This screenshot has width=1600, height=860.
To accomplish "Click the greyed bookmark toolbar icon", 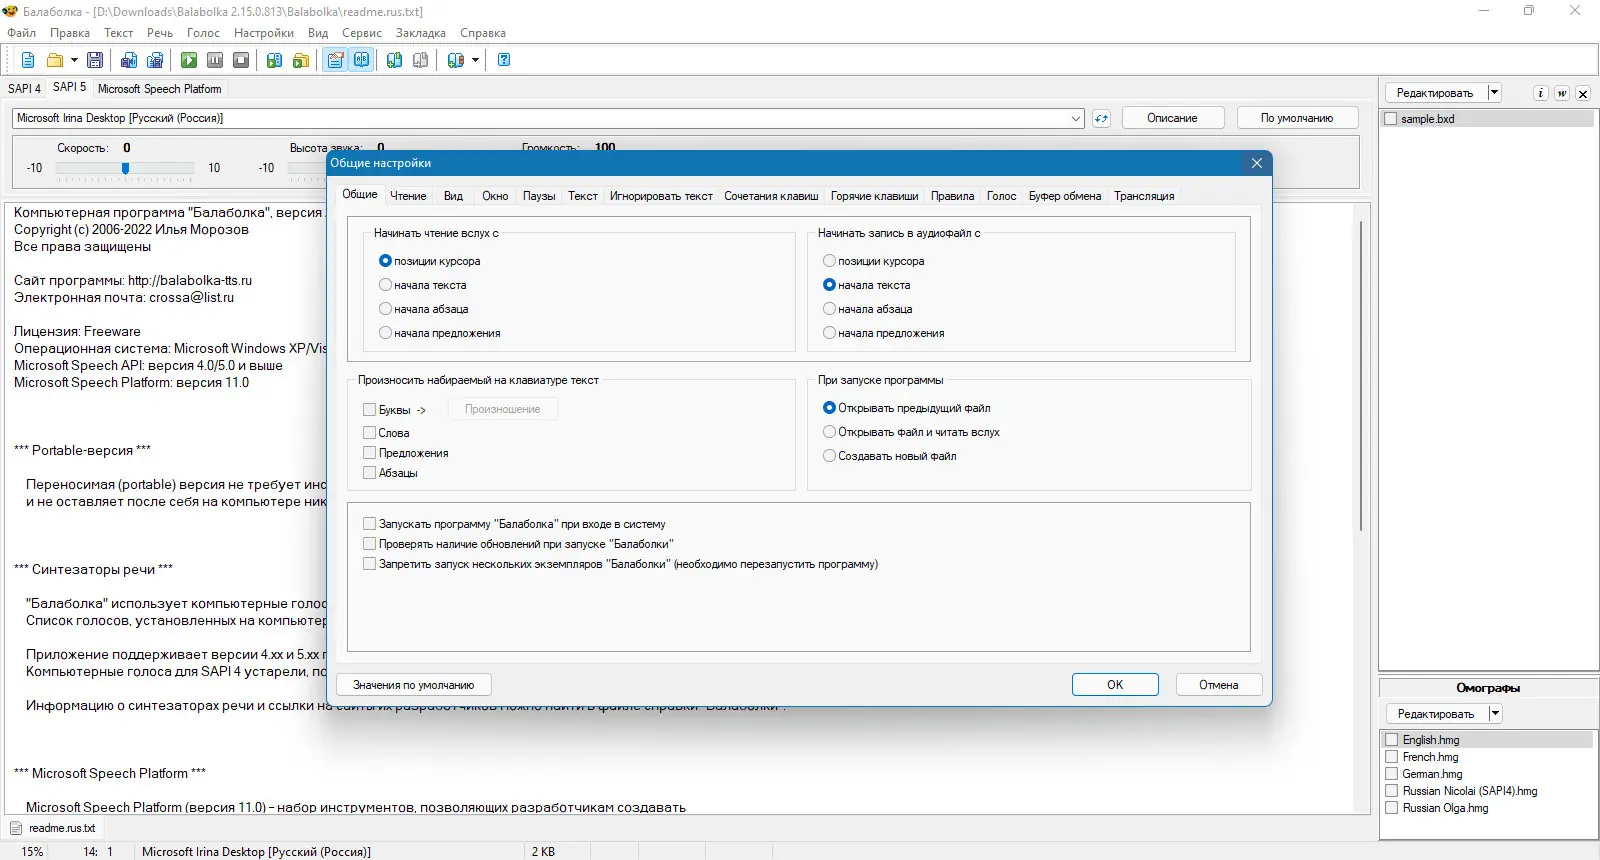I will tap(421, 60).
